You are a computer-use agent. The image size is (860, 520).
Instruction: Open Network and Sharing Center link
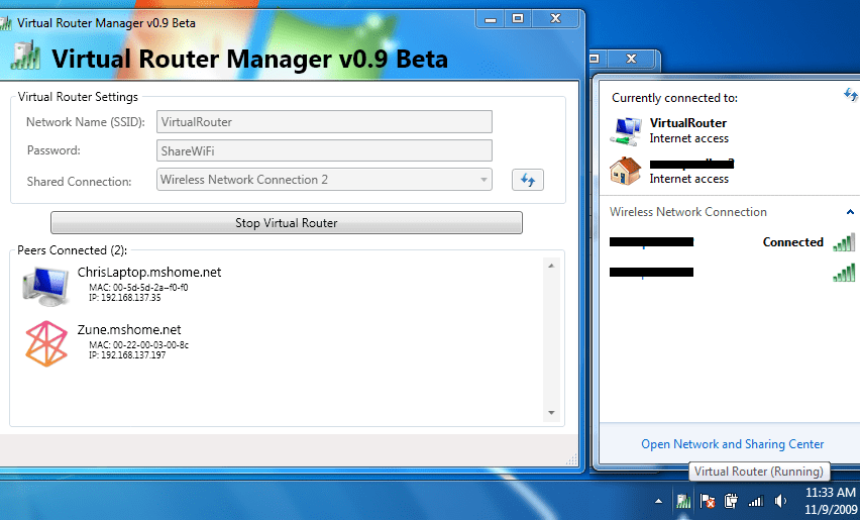coord(732,444)
